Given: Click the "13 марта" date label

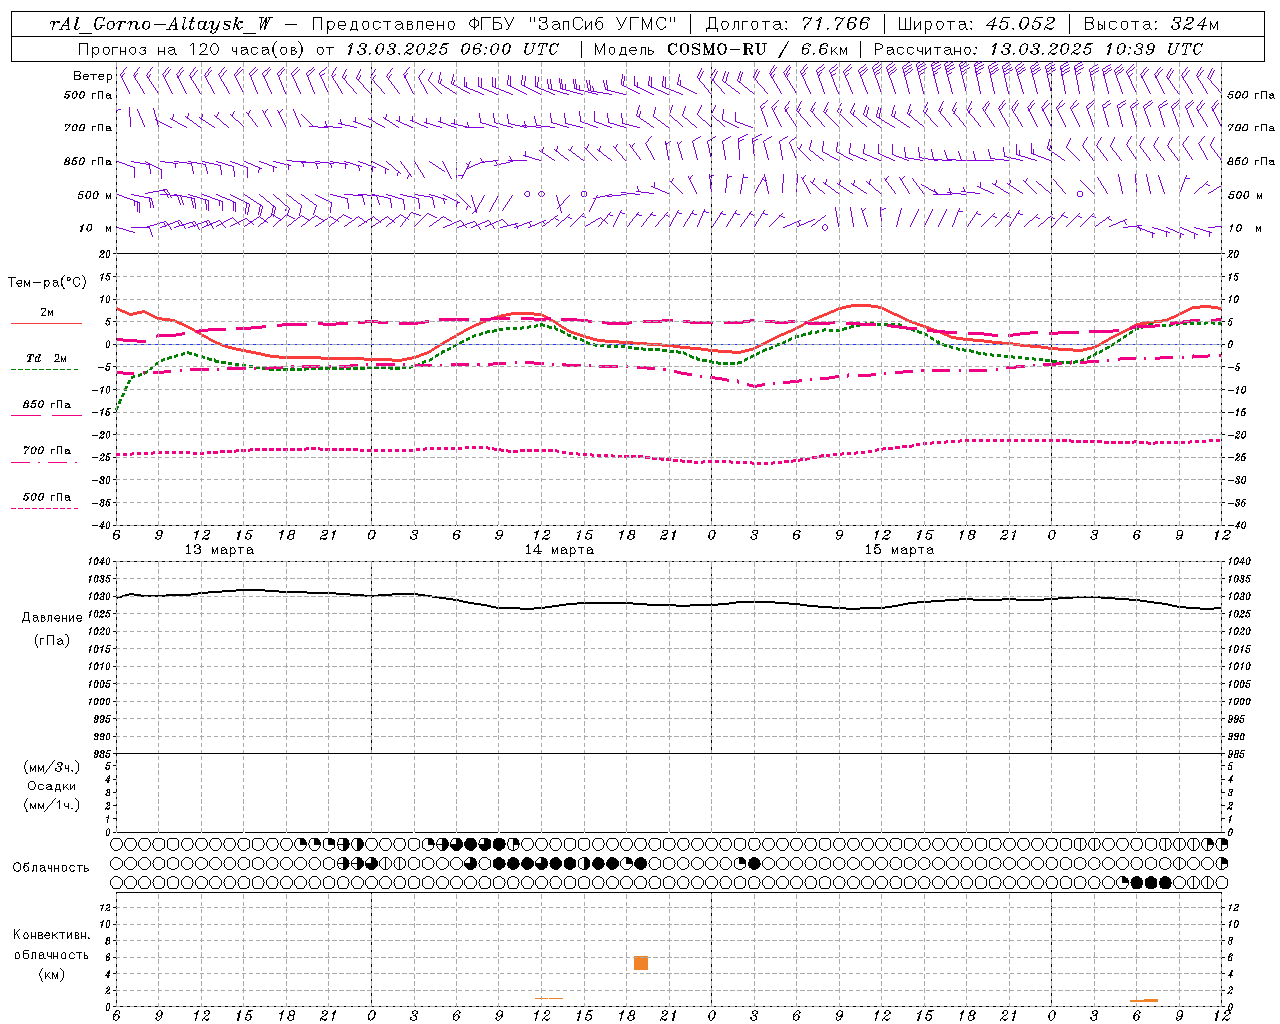Looking at the screenshot, I should (x=220, y=550).
